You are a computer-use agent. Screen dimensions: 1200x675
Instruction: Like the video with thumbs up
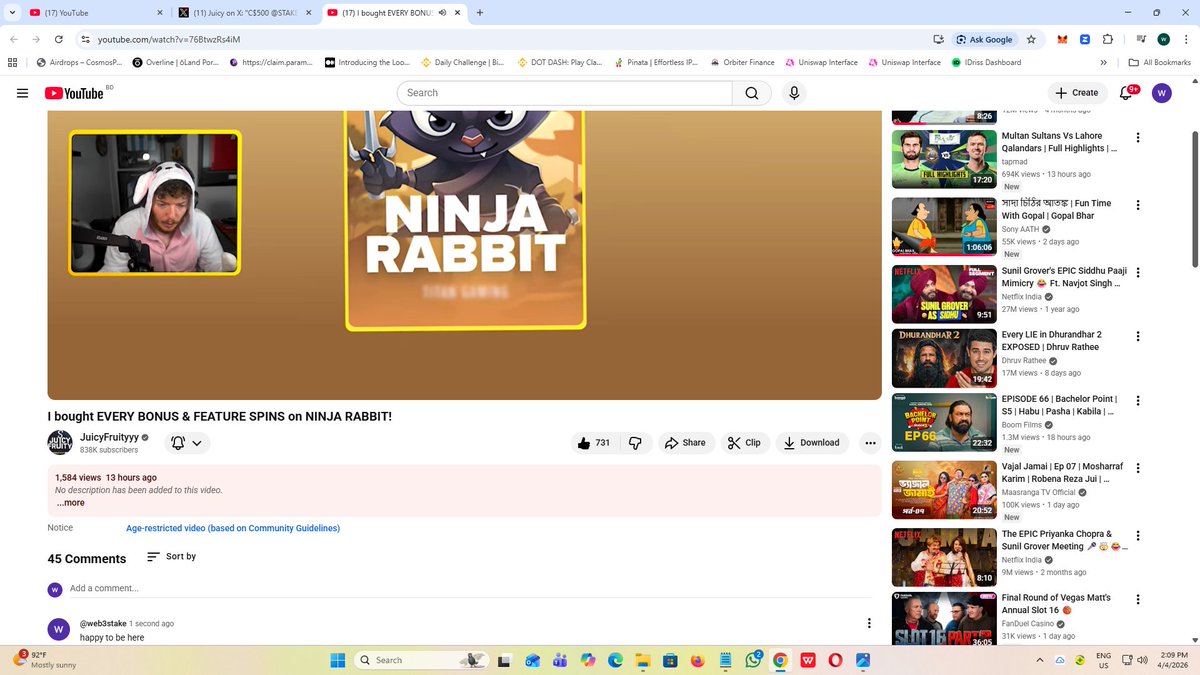pos(594,443)
